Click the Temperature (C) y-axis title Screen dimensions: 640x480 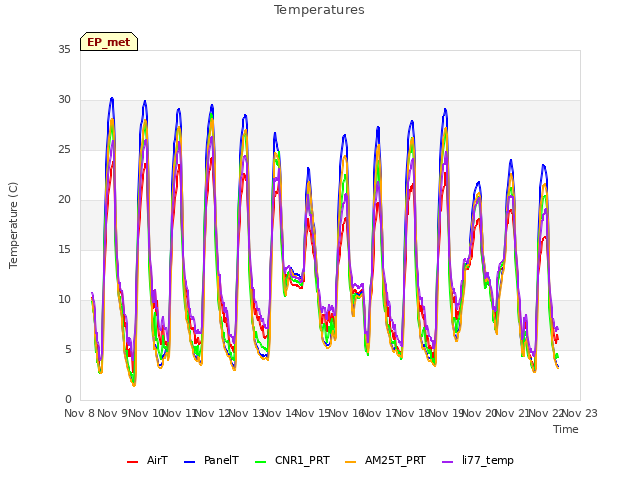(x=13, y=225)
